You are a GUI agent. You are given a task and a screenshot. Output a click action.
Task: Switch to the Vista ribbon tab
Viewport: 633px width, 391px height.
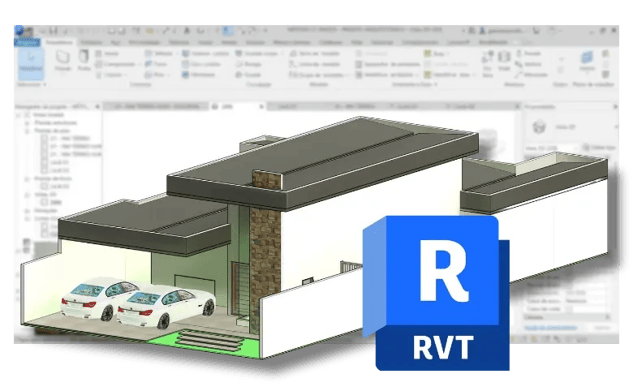click(x=356, y=42)
